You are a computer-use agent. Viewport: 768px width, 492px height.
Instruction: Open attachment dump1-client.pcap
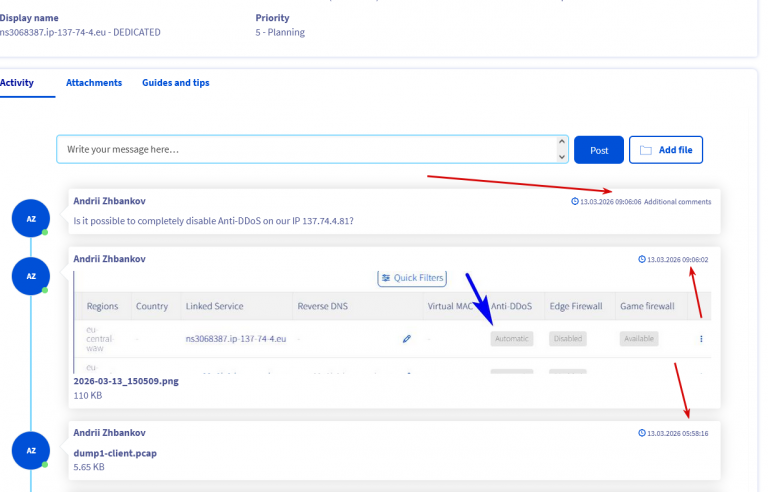point(115,453)
